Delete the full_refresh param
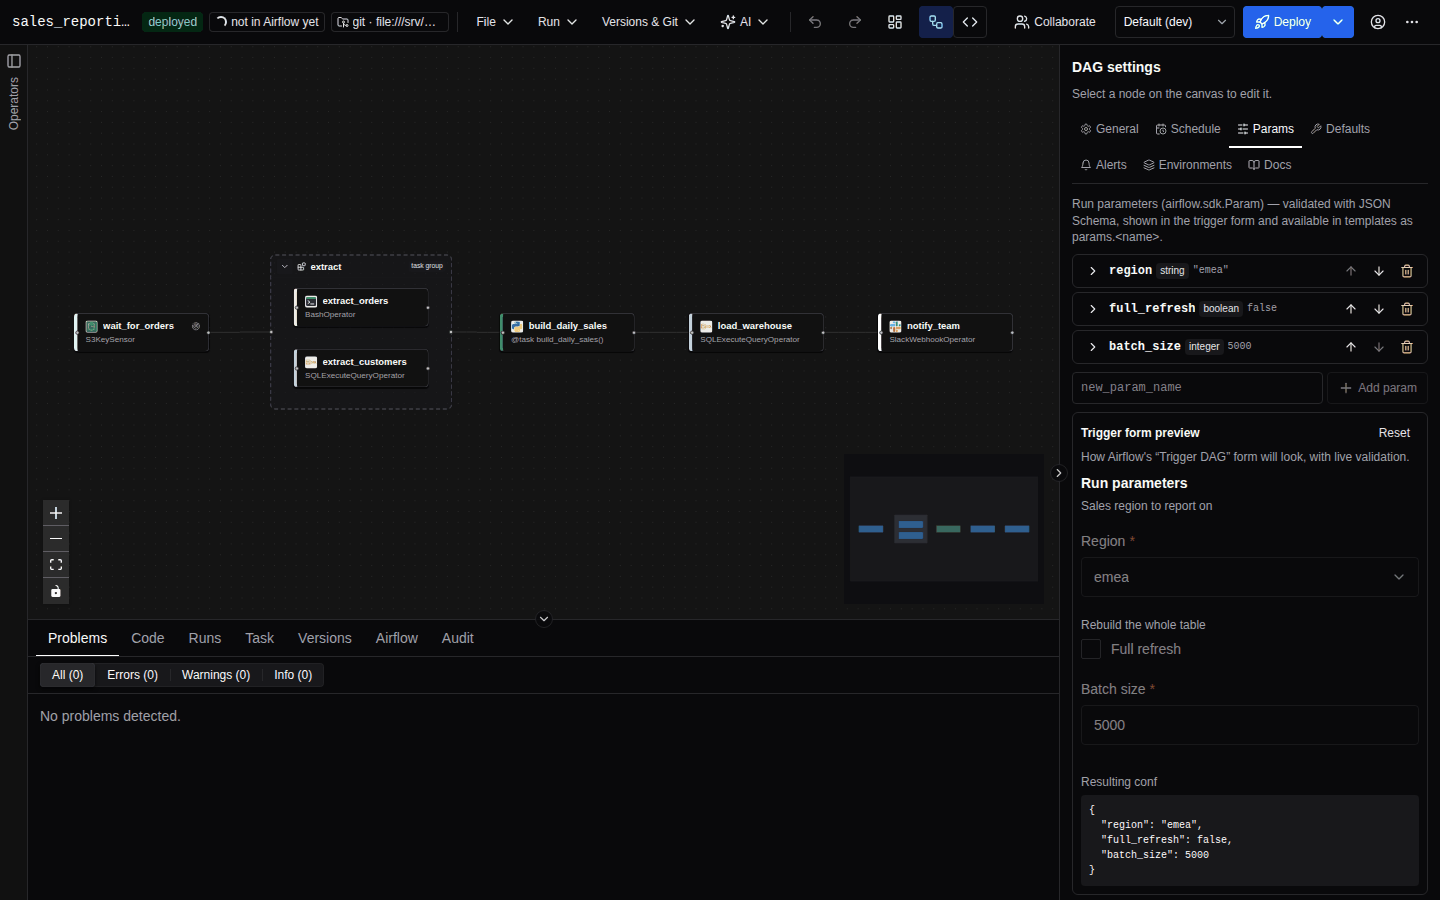The height and width of the screenshot is (900, 1440). pos(1407,309)
